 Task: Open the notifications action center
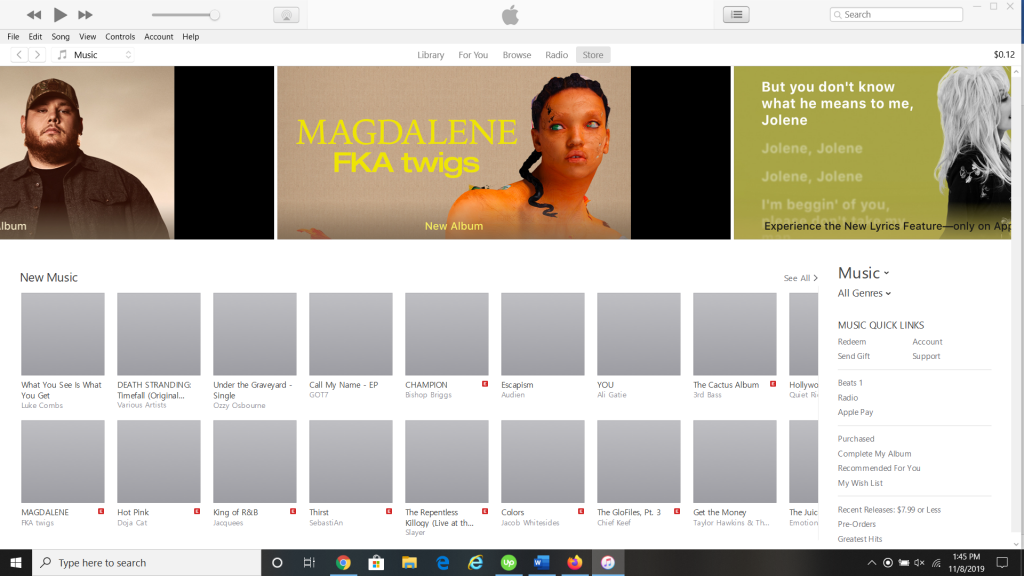(1002, 562)
